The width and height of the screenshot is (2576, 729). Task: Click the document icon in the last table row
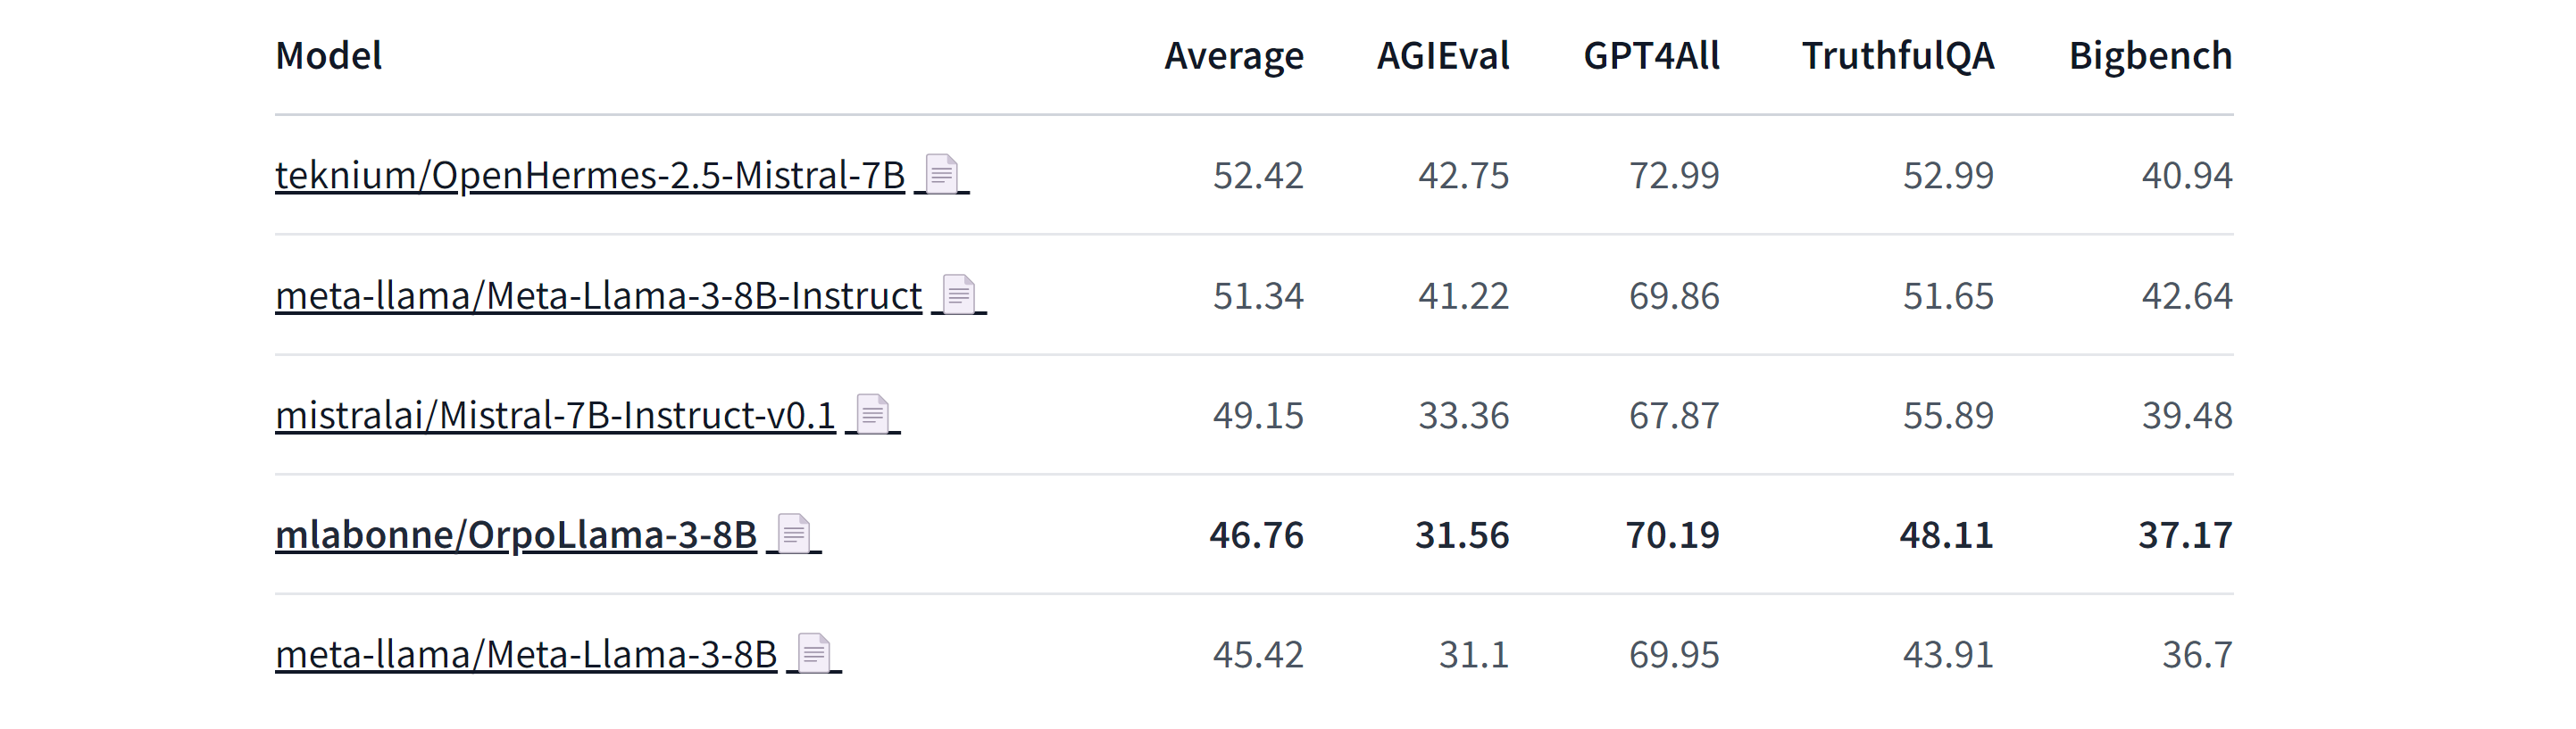(814, 653)
